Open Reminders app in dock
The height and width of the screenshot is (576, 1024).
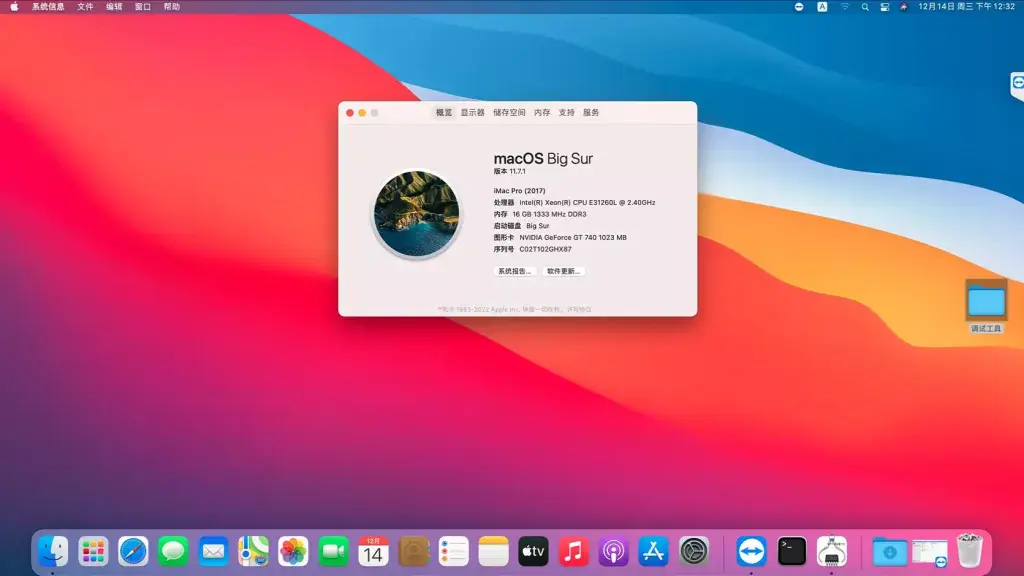click(453, 552)
